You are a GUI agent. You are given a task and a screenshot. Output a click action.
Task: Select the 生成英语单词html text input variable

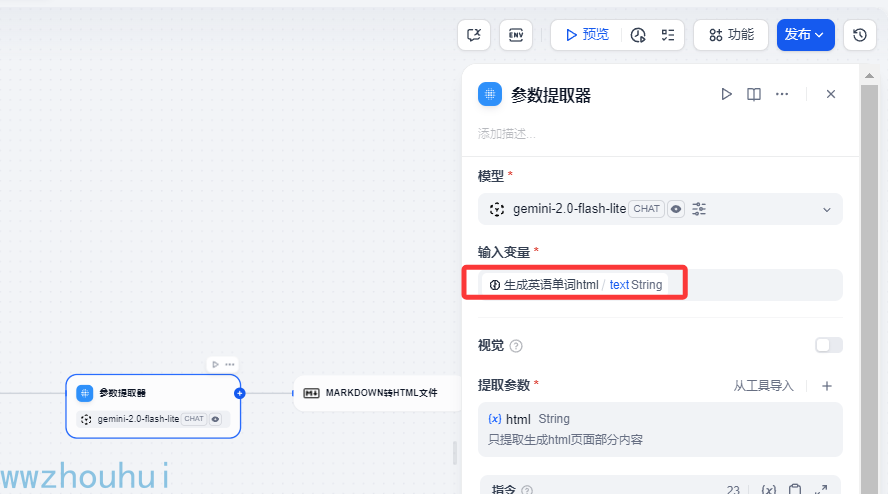(x=575, y=284)
